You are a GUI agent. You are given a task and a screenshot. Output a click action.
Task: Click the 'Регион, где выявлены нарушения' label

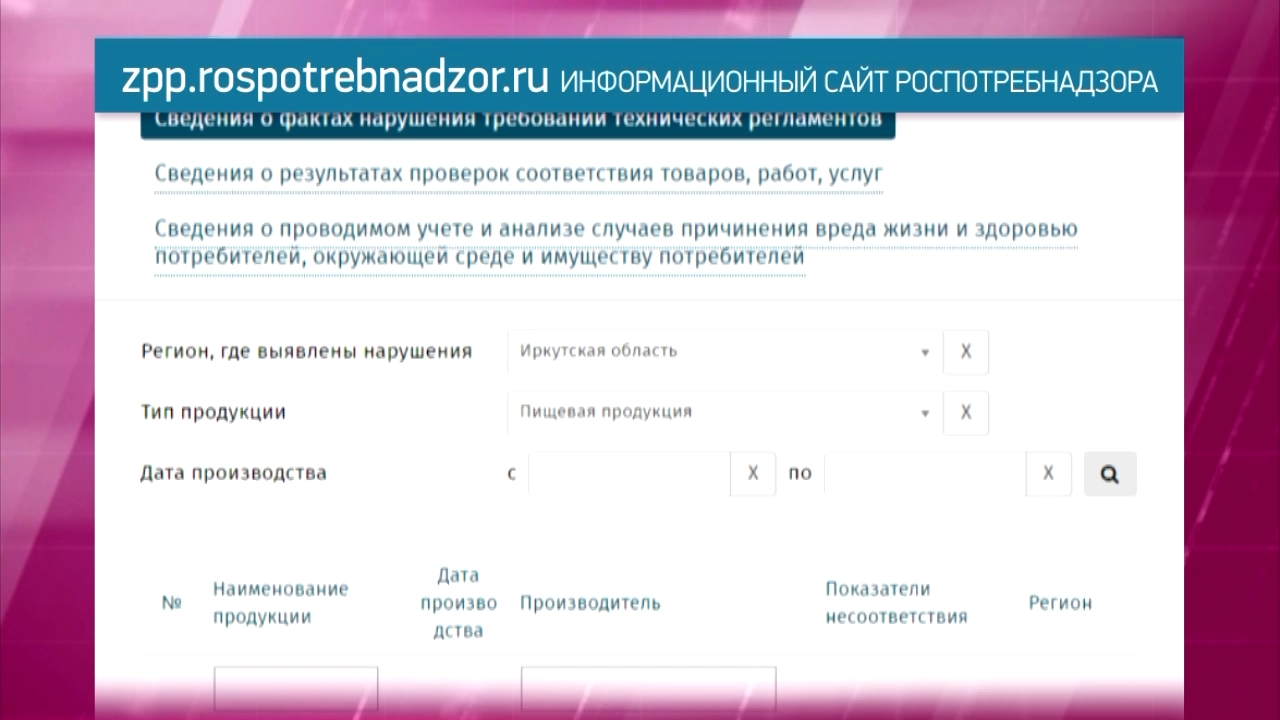pos(306,352)
